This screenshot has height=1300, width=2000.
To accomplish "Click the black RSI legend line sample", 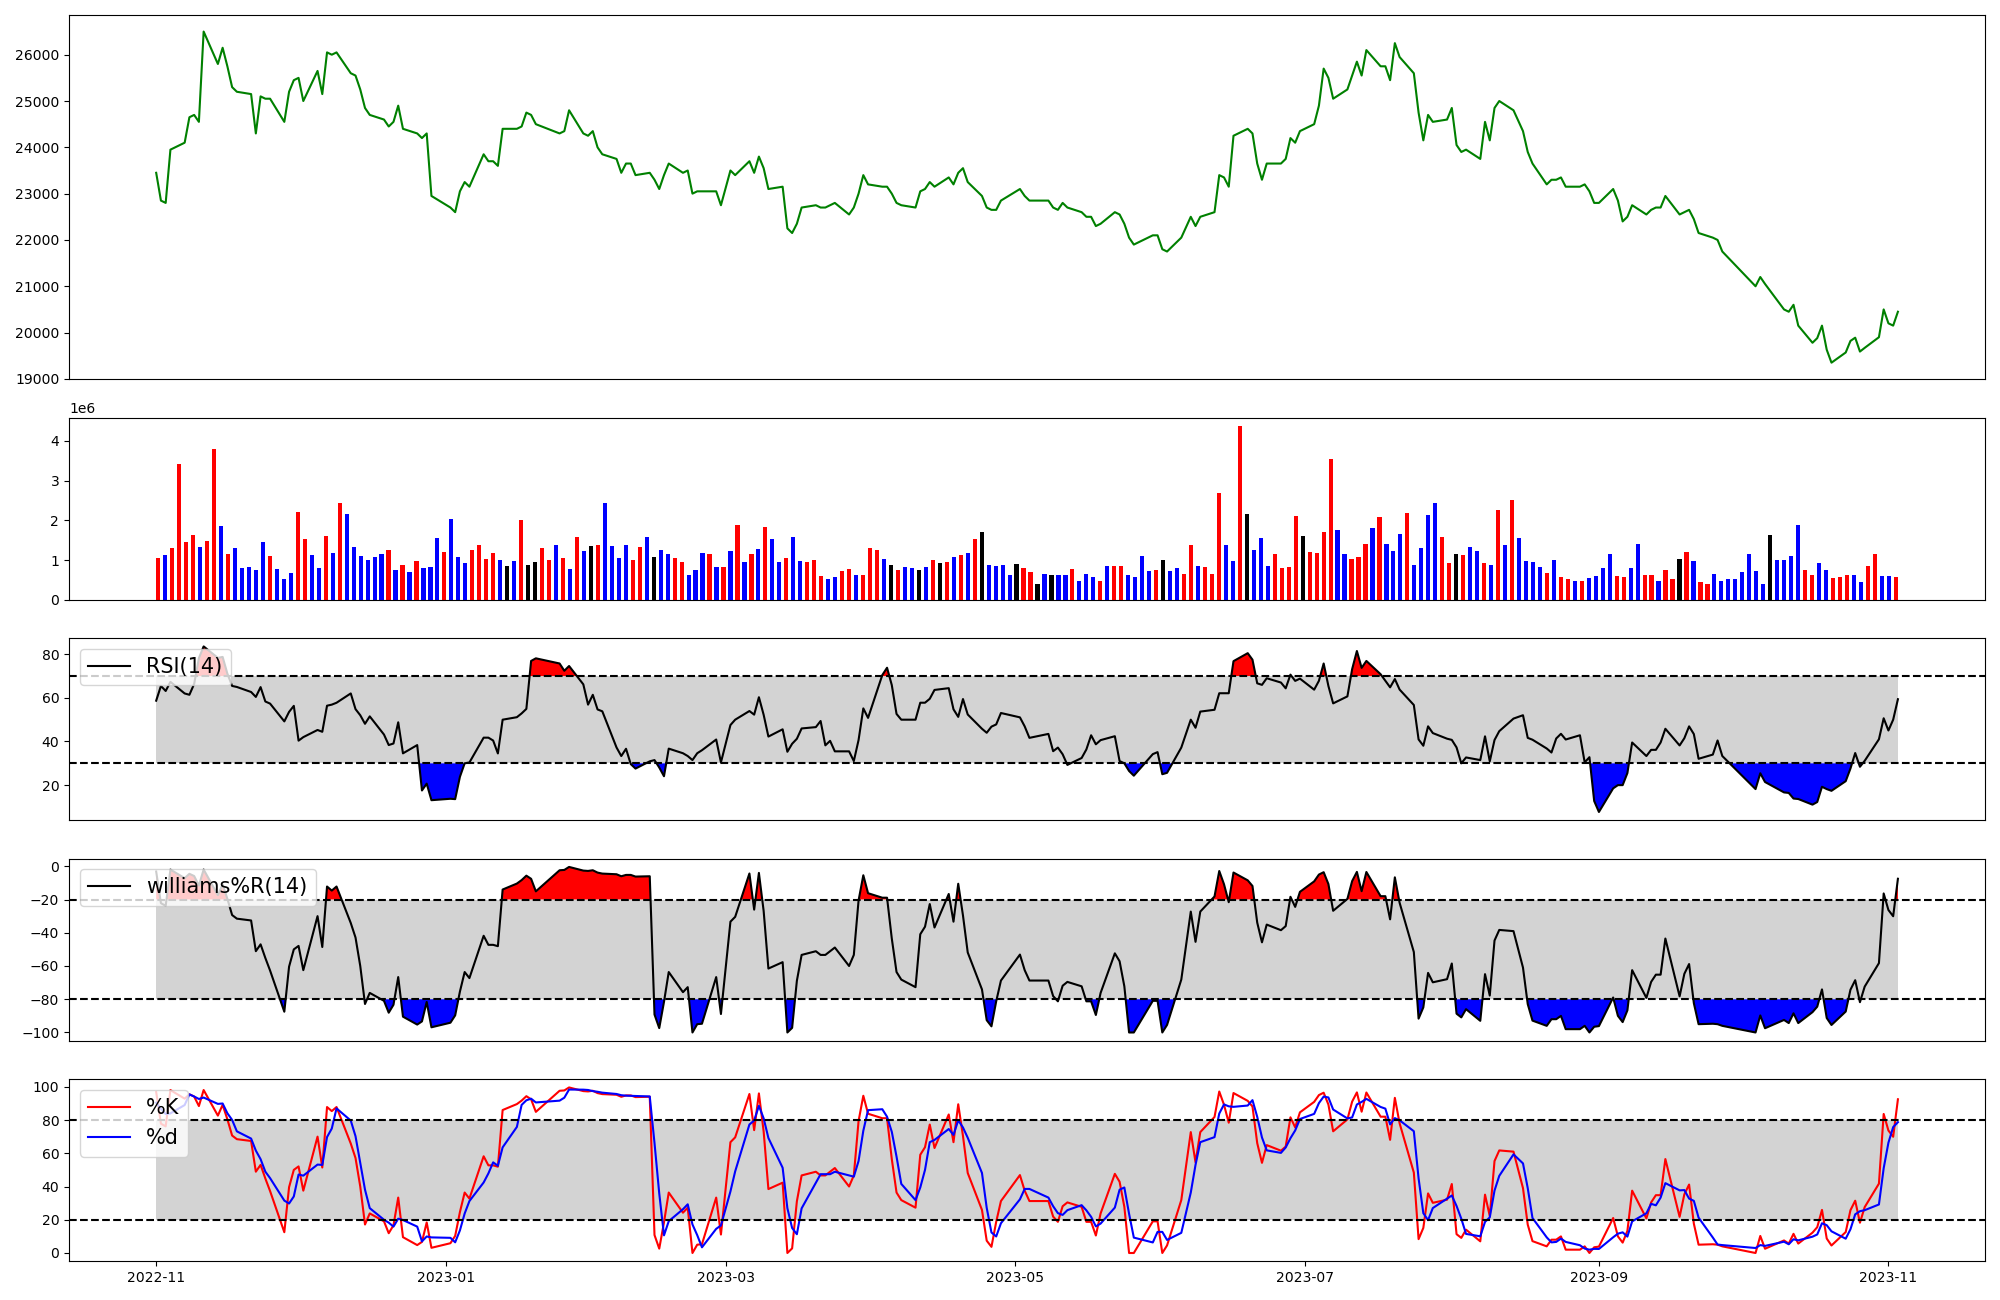I will click(109, 666).
